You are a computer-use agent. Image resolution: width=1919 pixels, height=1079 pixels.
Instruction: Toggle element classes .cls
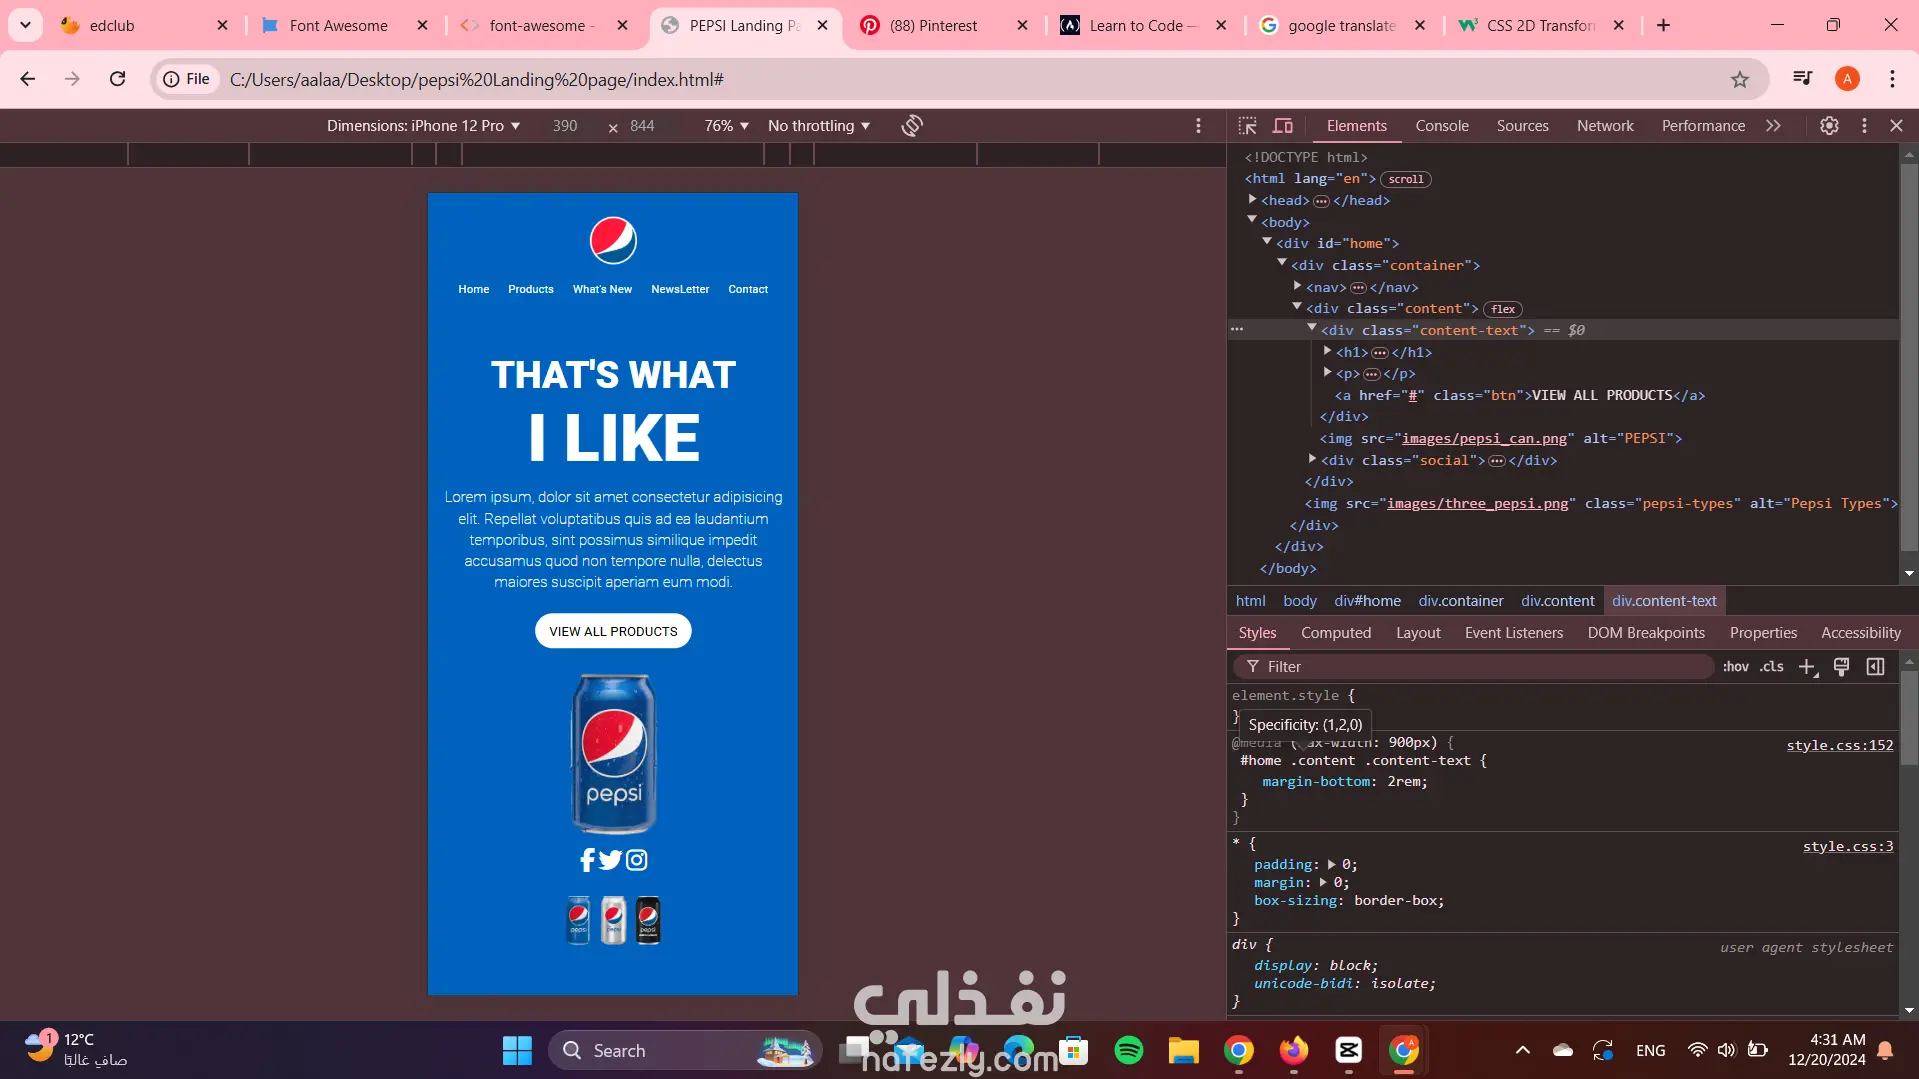[1772, 667]
